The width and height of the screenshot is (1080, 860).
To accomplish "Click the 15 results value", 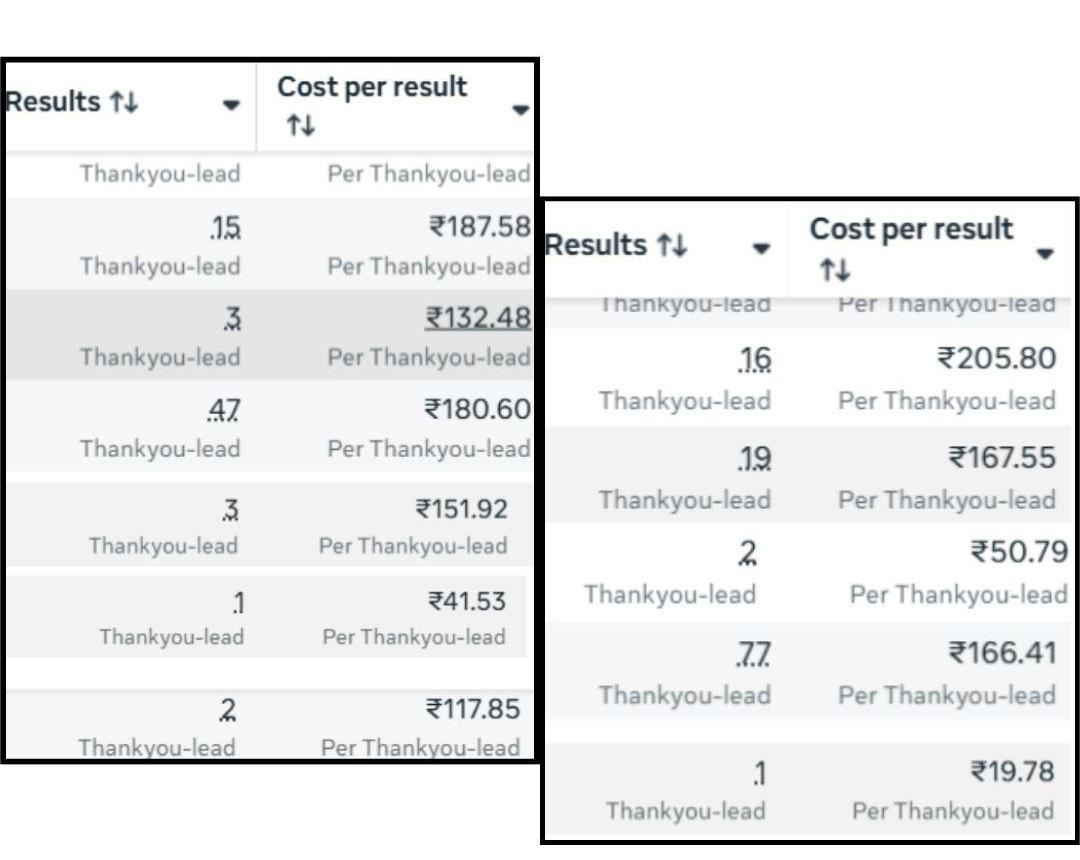I will [x=226, y=229].
